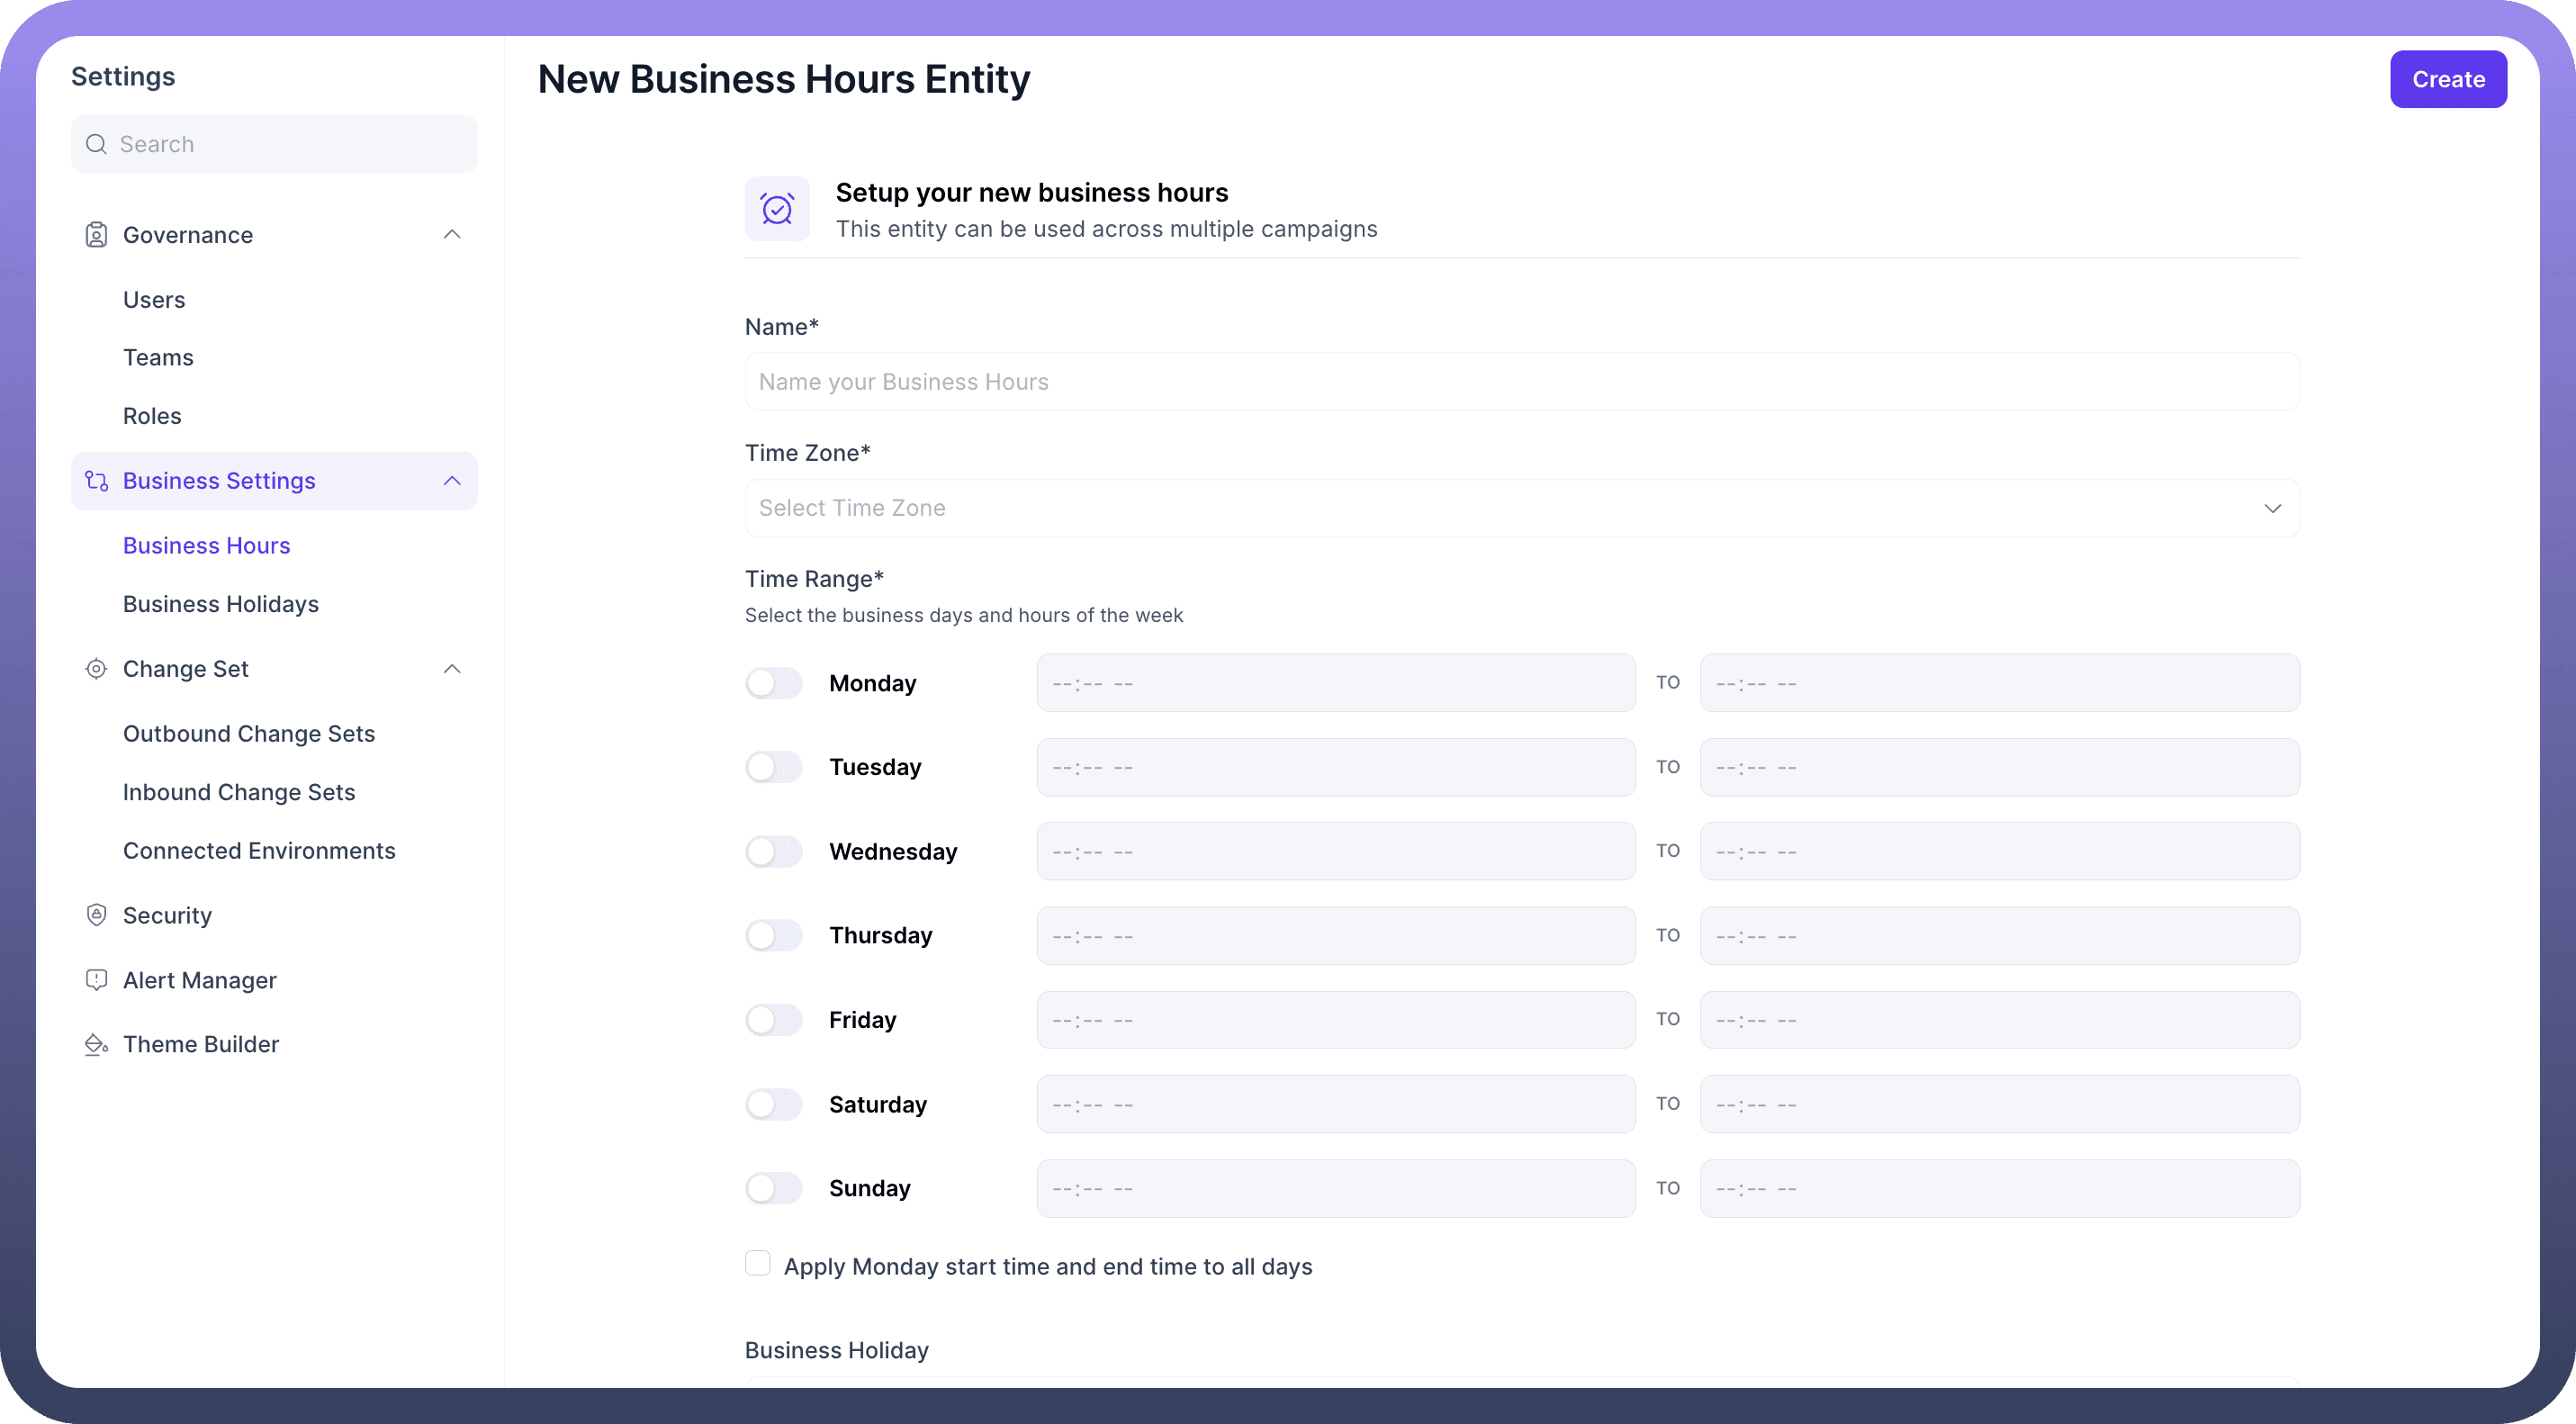Check Apply Monday time to all days
2576x1424 pixels.
(x=758, y=1264)
